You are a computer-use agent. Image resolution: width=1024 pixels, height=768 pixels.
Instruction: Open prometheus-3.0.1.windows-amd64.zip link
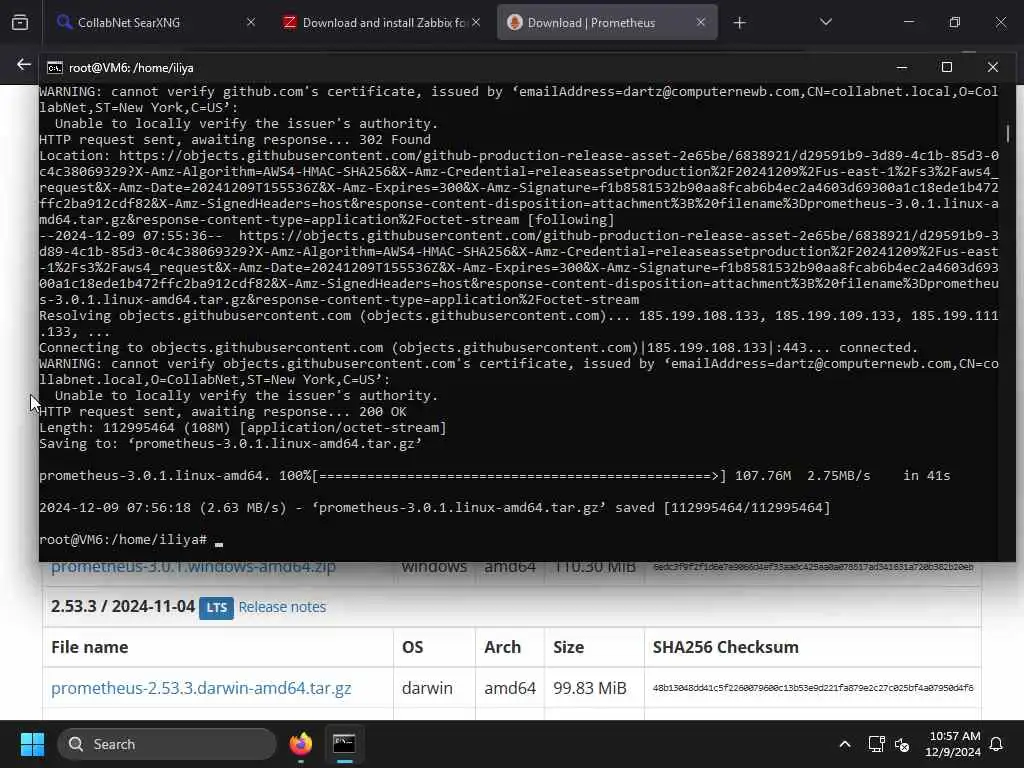(x=193, y=566)
